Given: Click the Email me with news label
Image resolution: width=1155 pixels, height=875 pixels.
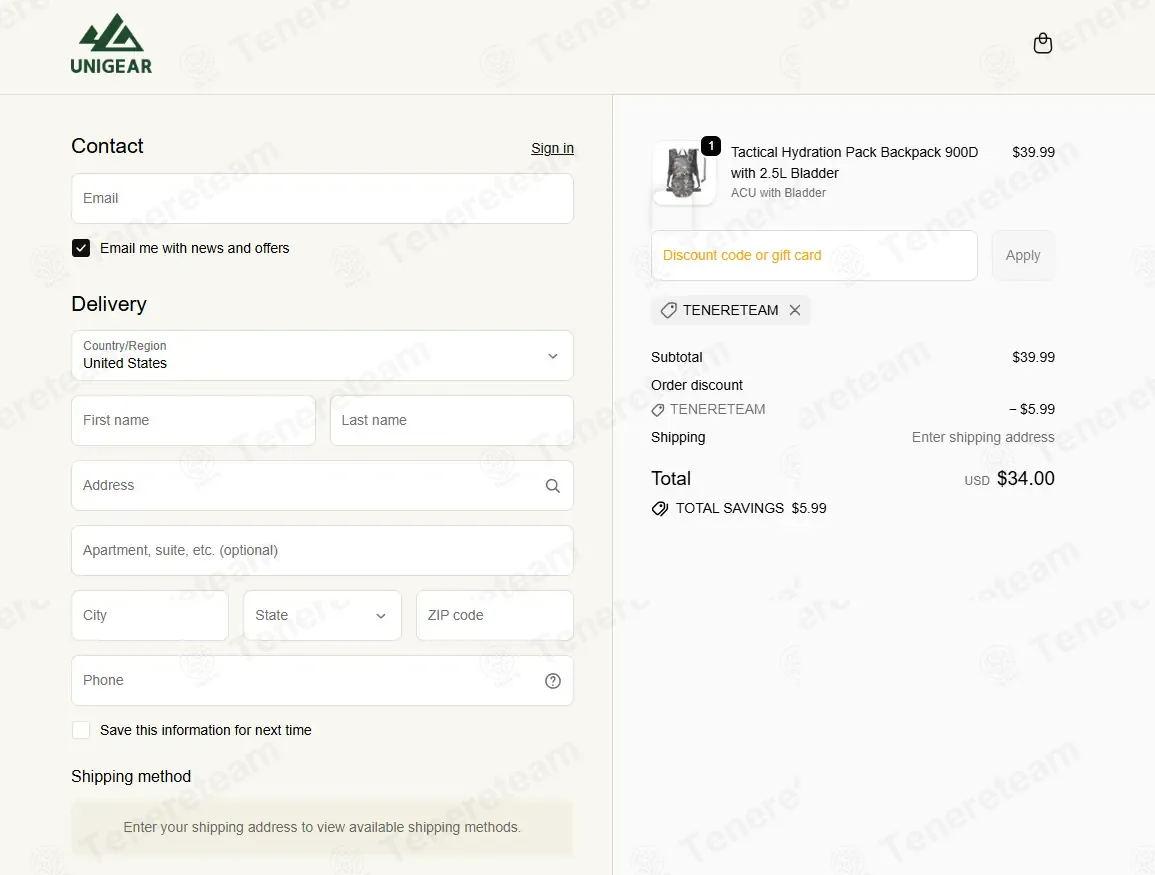Looking at the screenshot, I should tap(194, 248).
